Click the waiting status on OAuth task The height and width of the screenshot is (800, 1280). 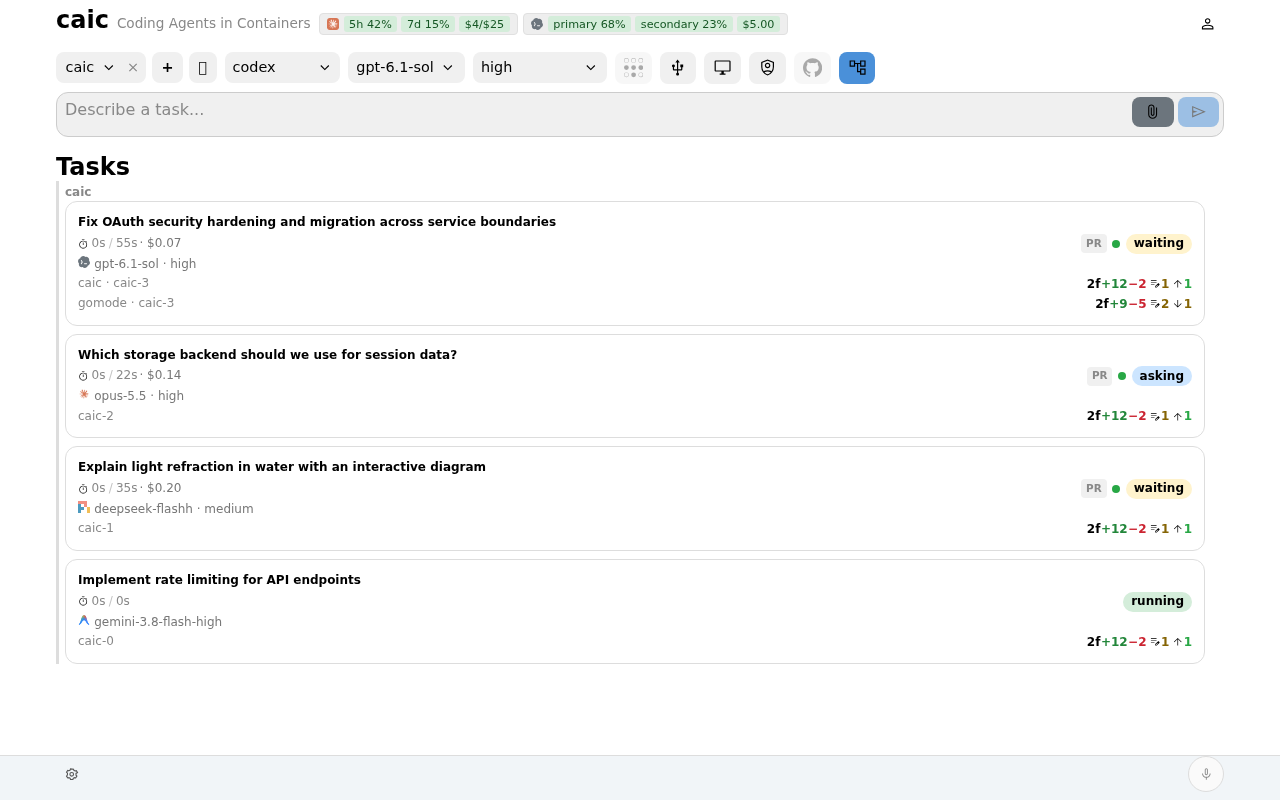click(x=1159, y=243)
